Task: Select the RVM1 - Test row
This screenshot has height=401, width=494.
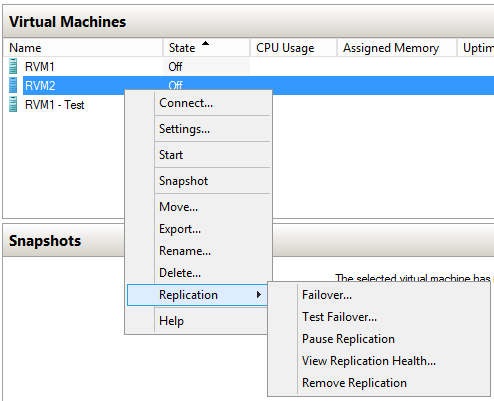Action: tap(63, 105)
